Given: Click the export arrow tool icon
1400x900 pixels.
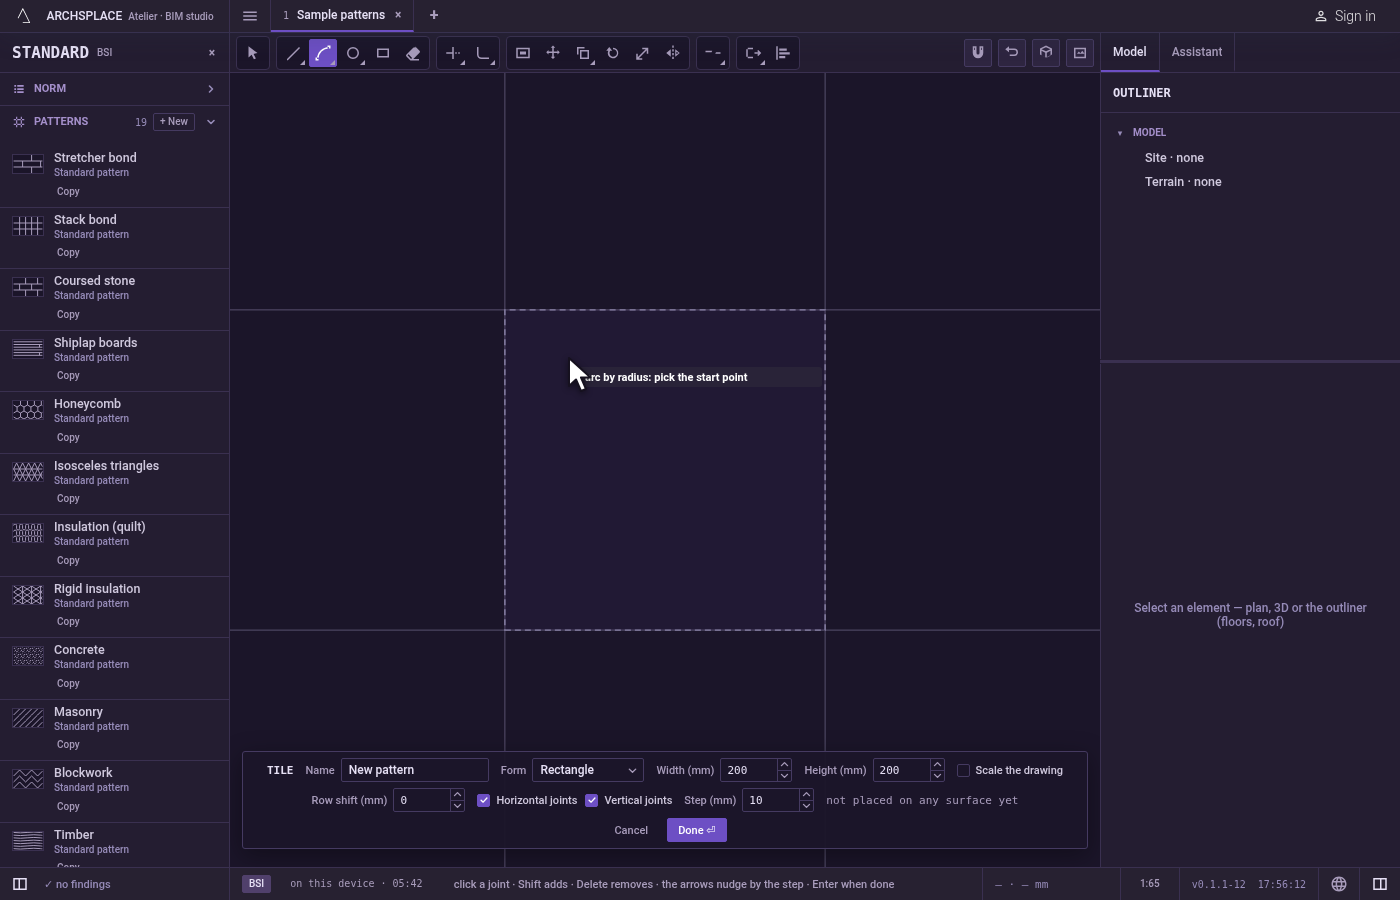Looking at the screenshot, I should click(x=753, y=53).
